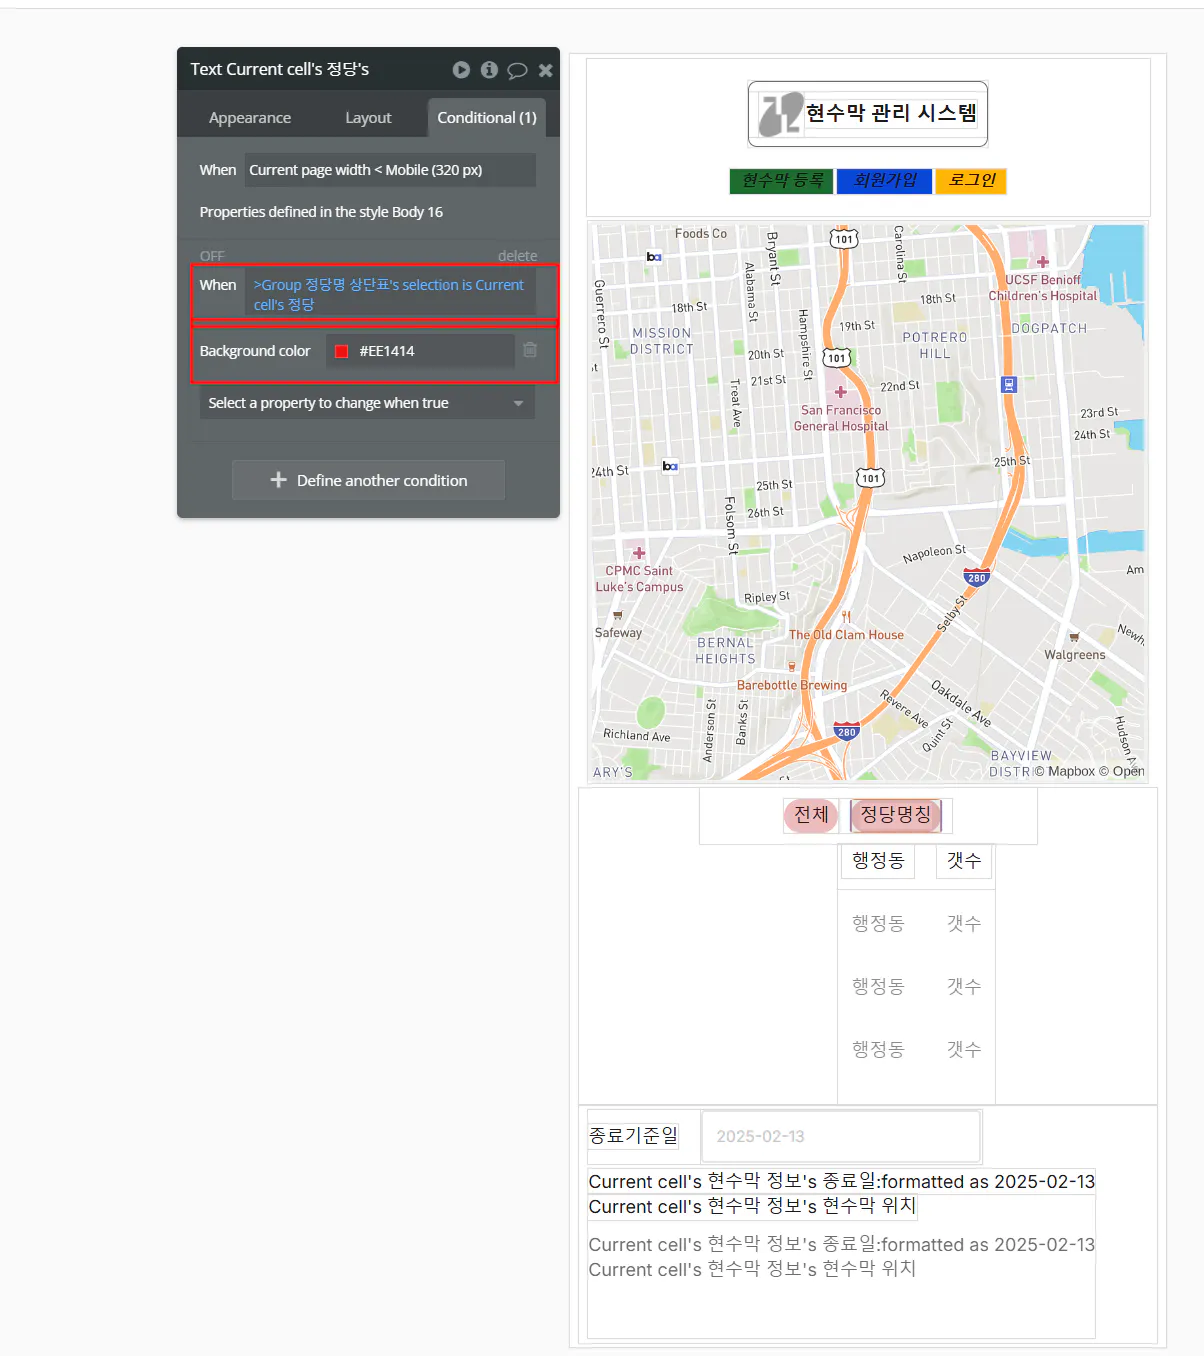
Task: Click the green 현수막 등록 button
Action: pyautogui.click(x=781, y=181)
